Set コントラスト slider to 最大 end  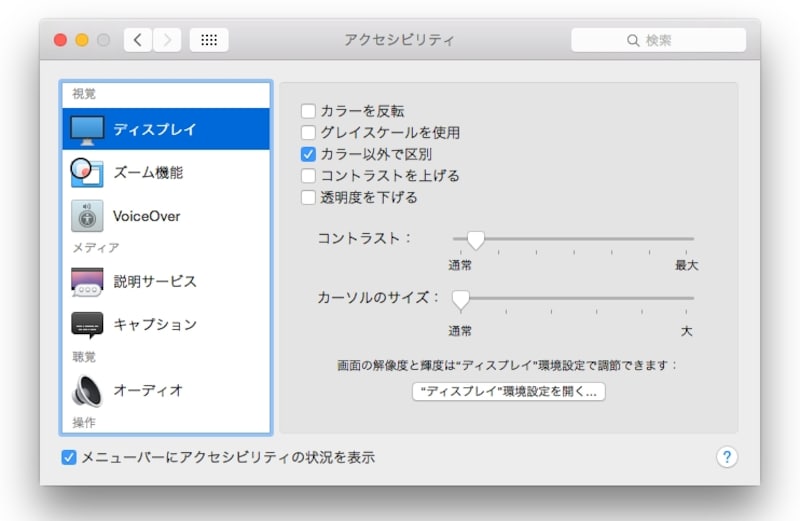[x=686, y=239]
